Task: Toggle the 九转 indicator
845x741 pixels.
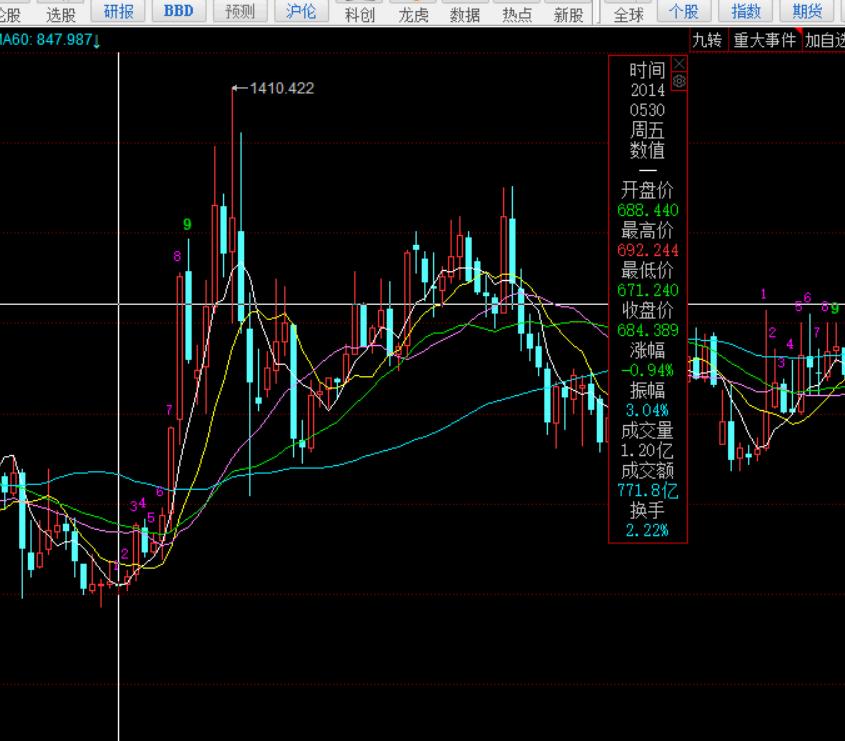Action: [706, 40]
